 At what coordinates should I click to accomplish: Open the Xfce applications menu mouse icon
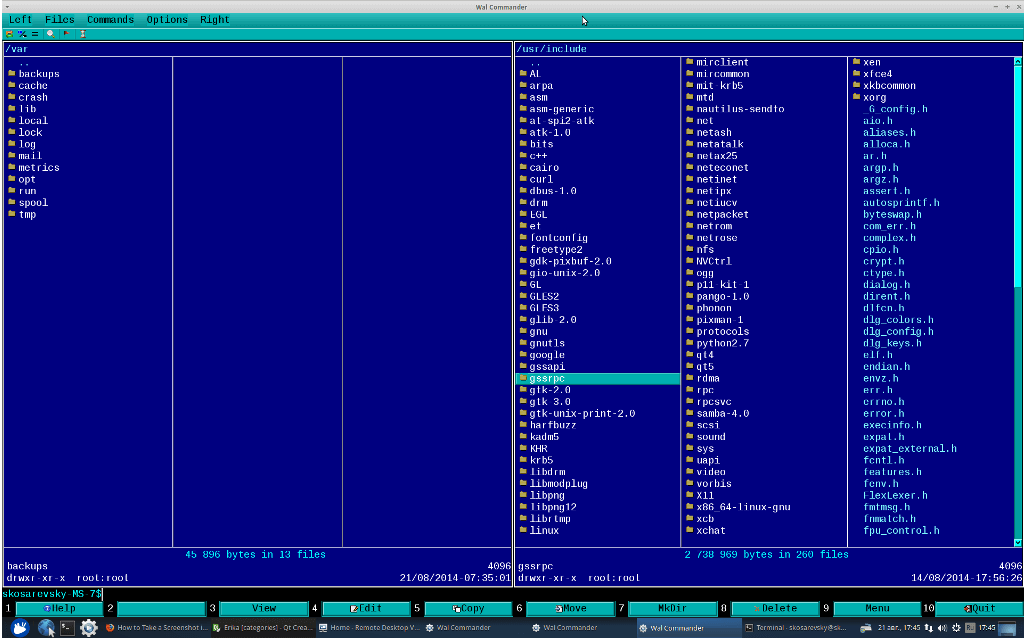pos(19,628)
